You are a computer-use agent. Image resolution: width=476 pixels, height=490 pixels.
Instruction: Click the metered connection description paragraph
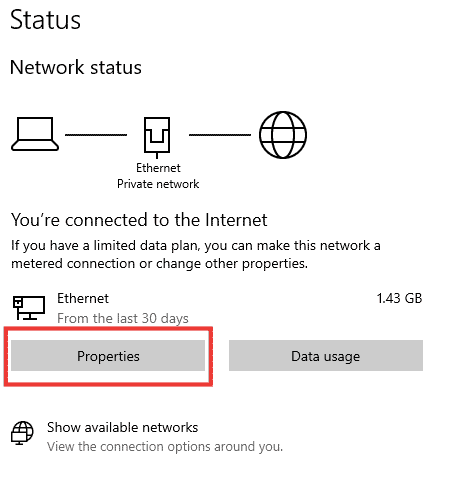coord(196,255)
